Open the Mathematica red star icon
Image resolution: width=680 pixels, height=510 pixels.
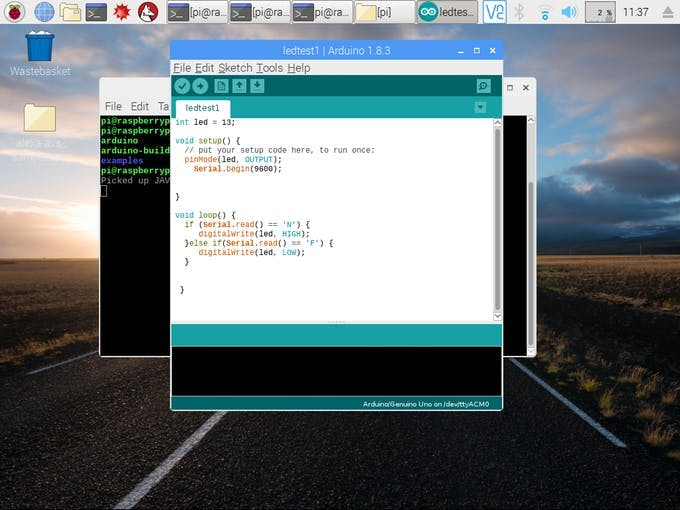click(x=122, y=12)
